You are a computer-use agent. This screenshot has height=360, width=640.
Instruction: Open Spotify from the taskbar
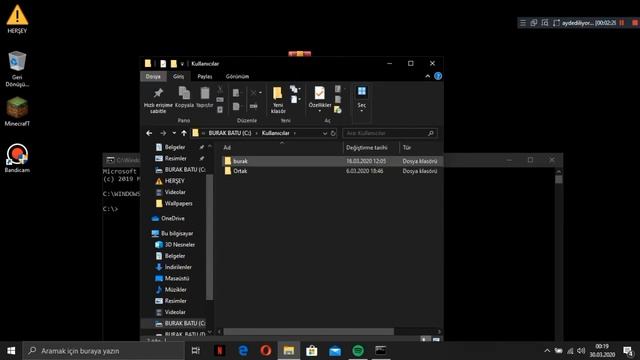click(358, 351)
